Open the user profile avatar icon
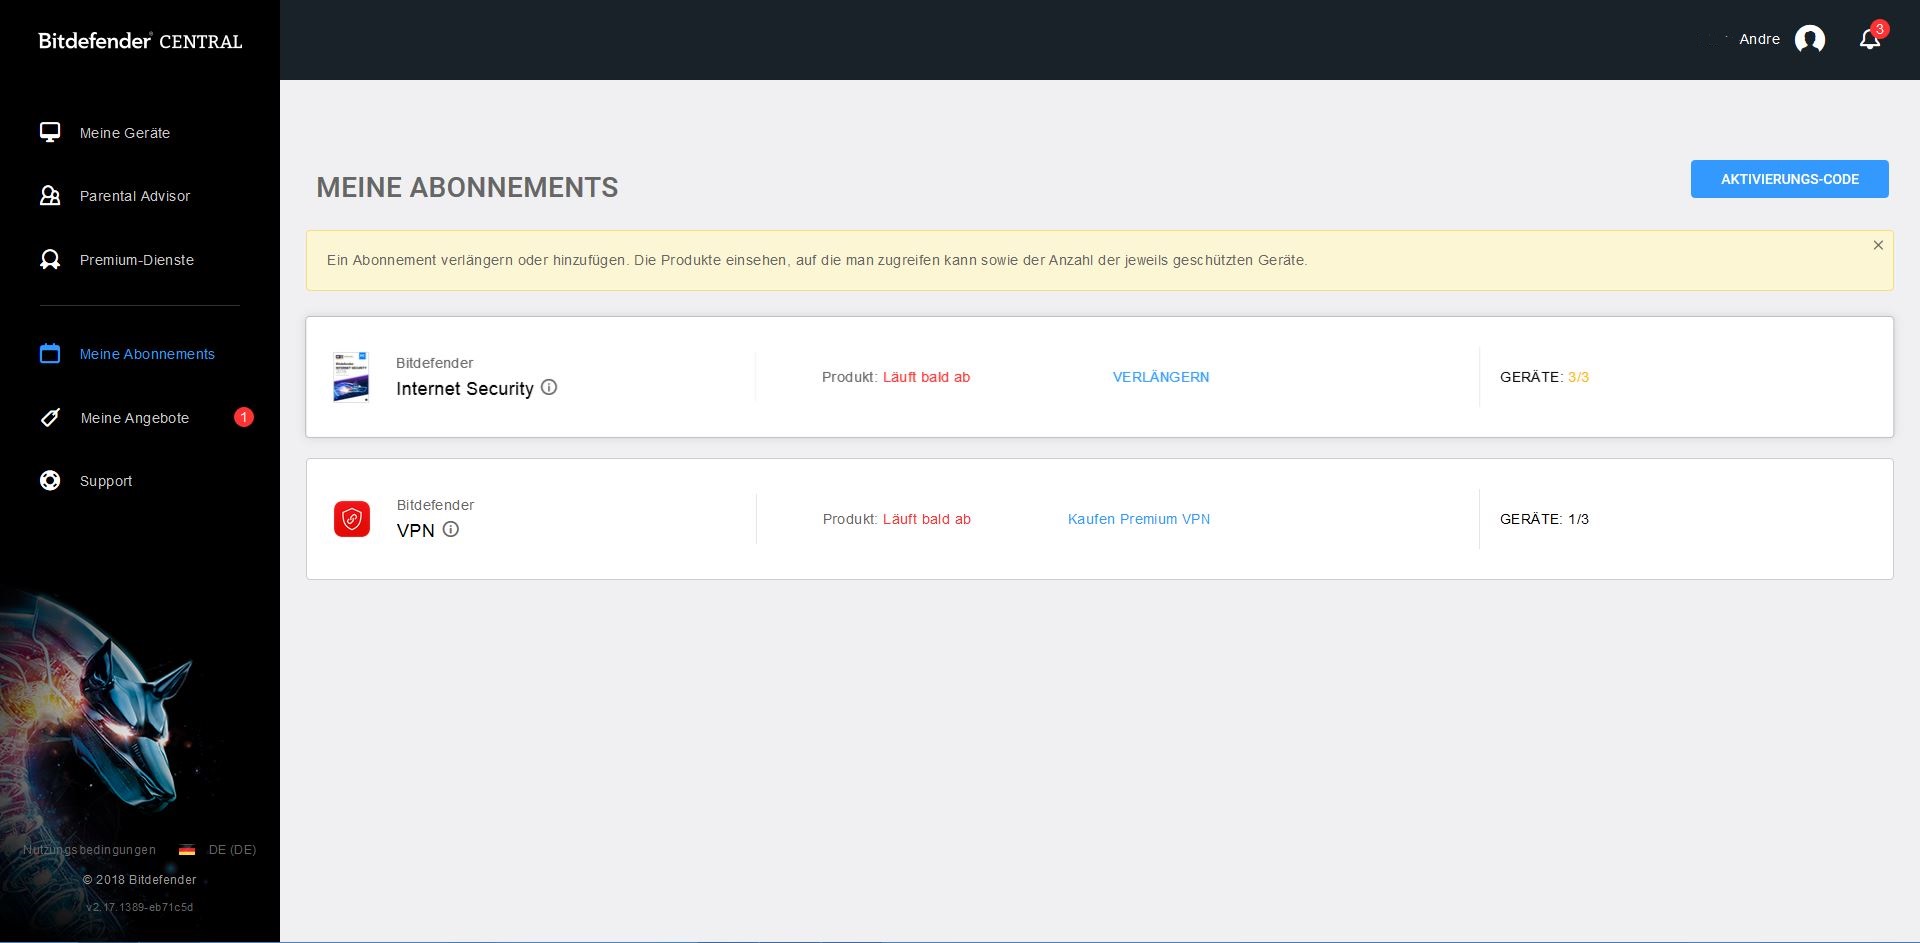 click(1809, 40)
